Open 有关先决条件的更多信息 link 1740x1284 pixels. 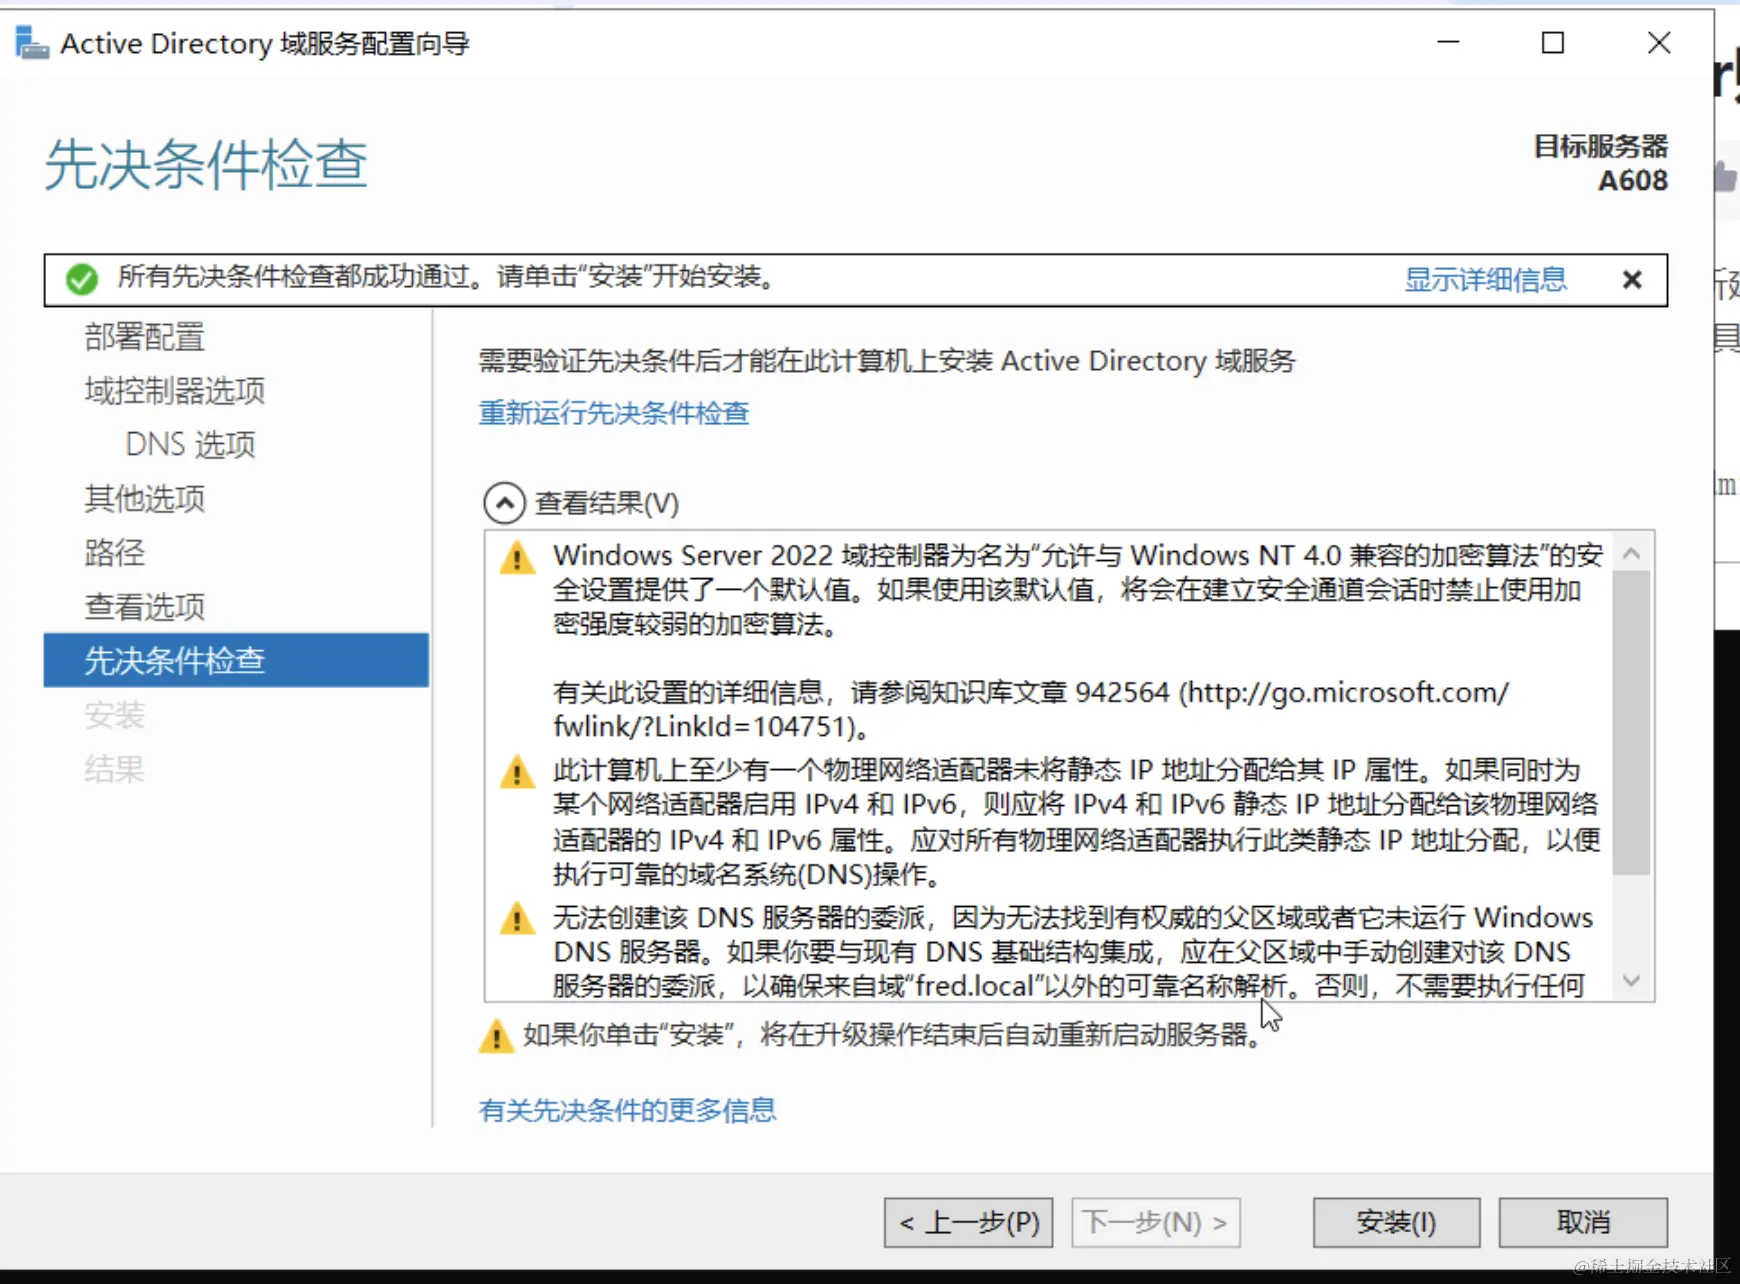tap(627, 1110)
